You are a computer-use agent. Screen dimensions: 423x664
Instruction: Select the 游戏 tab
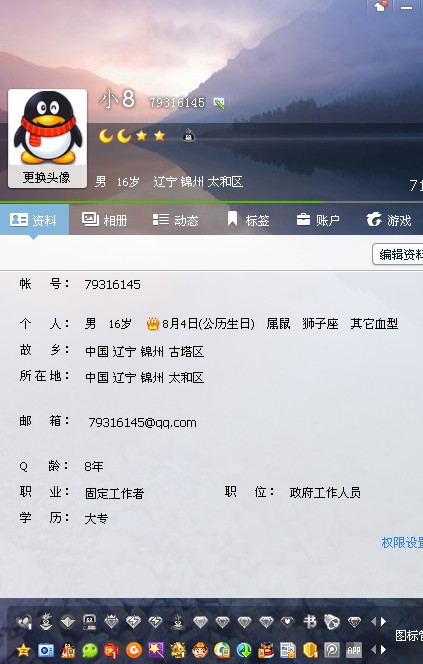389,220
